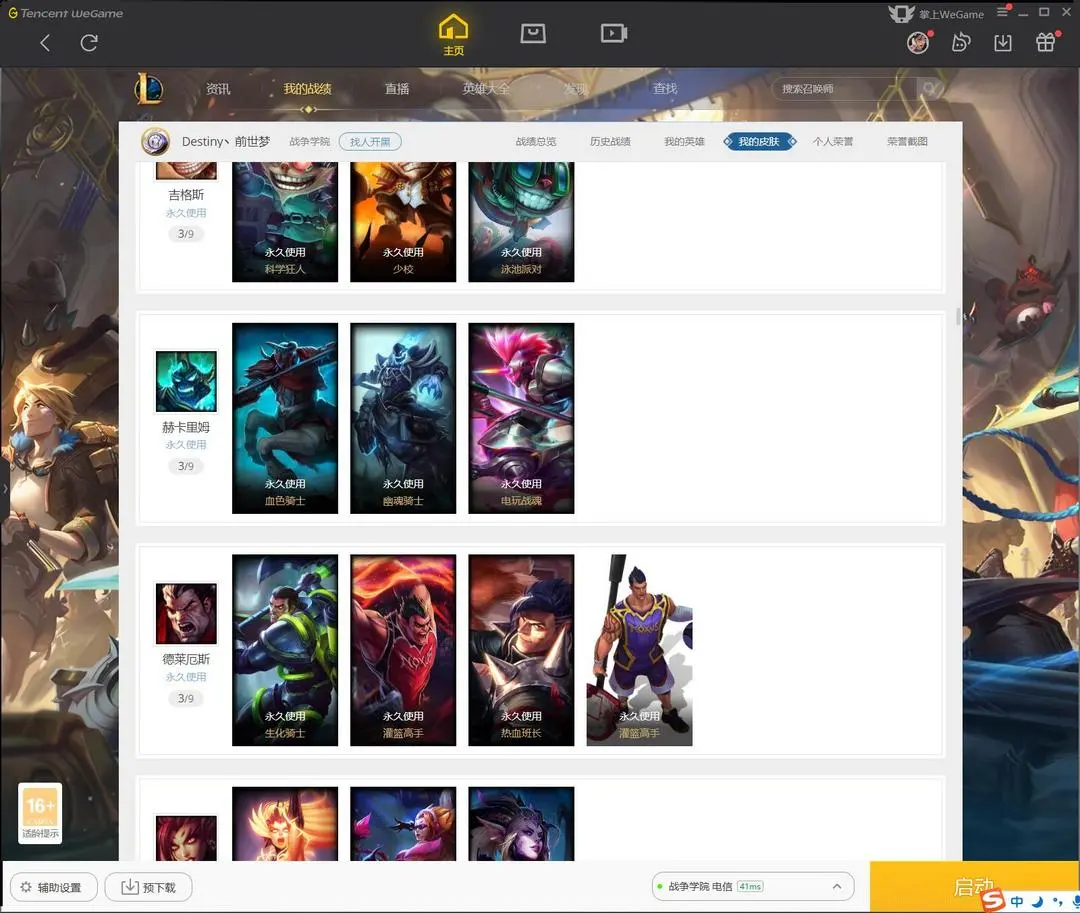This screenshot has width=1080, height=913.
Task: Select the 生化骑士 skin card
Action: click(285, 650)
